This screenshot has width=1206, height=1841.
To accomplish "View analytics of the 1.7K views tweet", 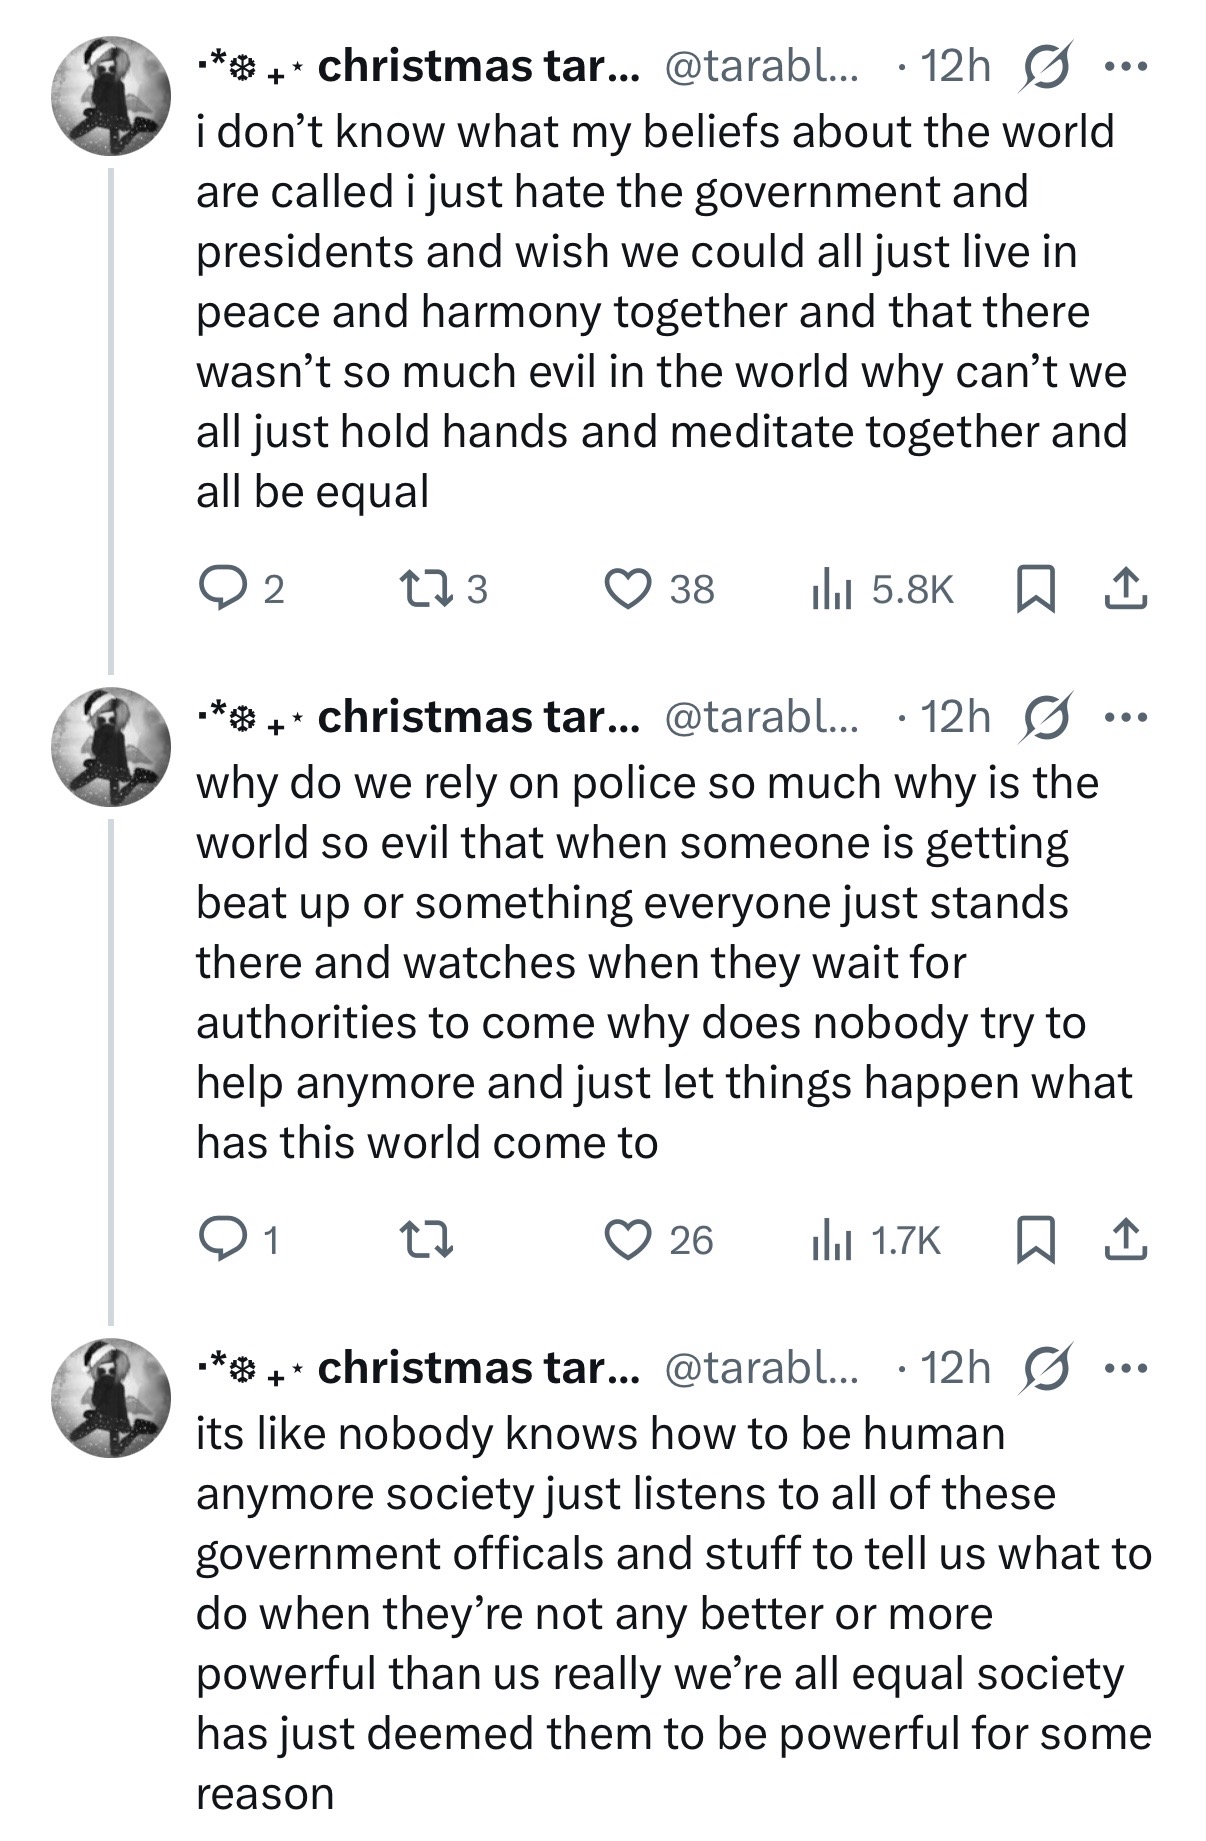I will pyautogui.click(x=830, y=1240).
